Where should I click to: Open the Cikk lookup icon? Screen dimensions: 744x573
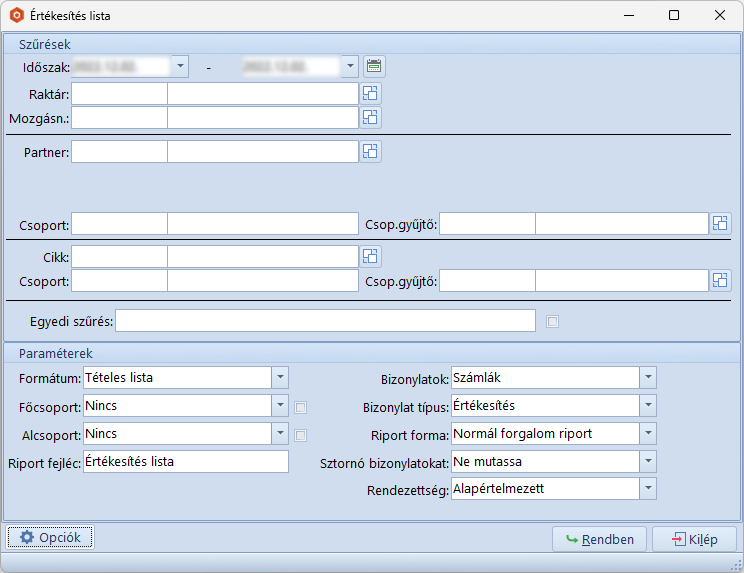[370, 257]
